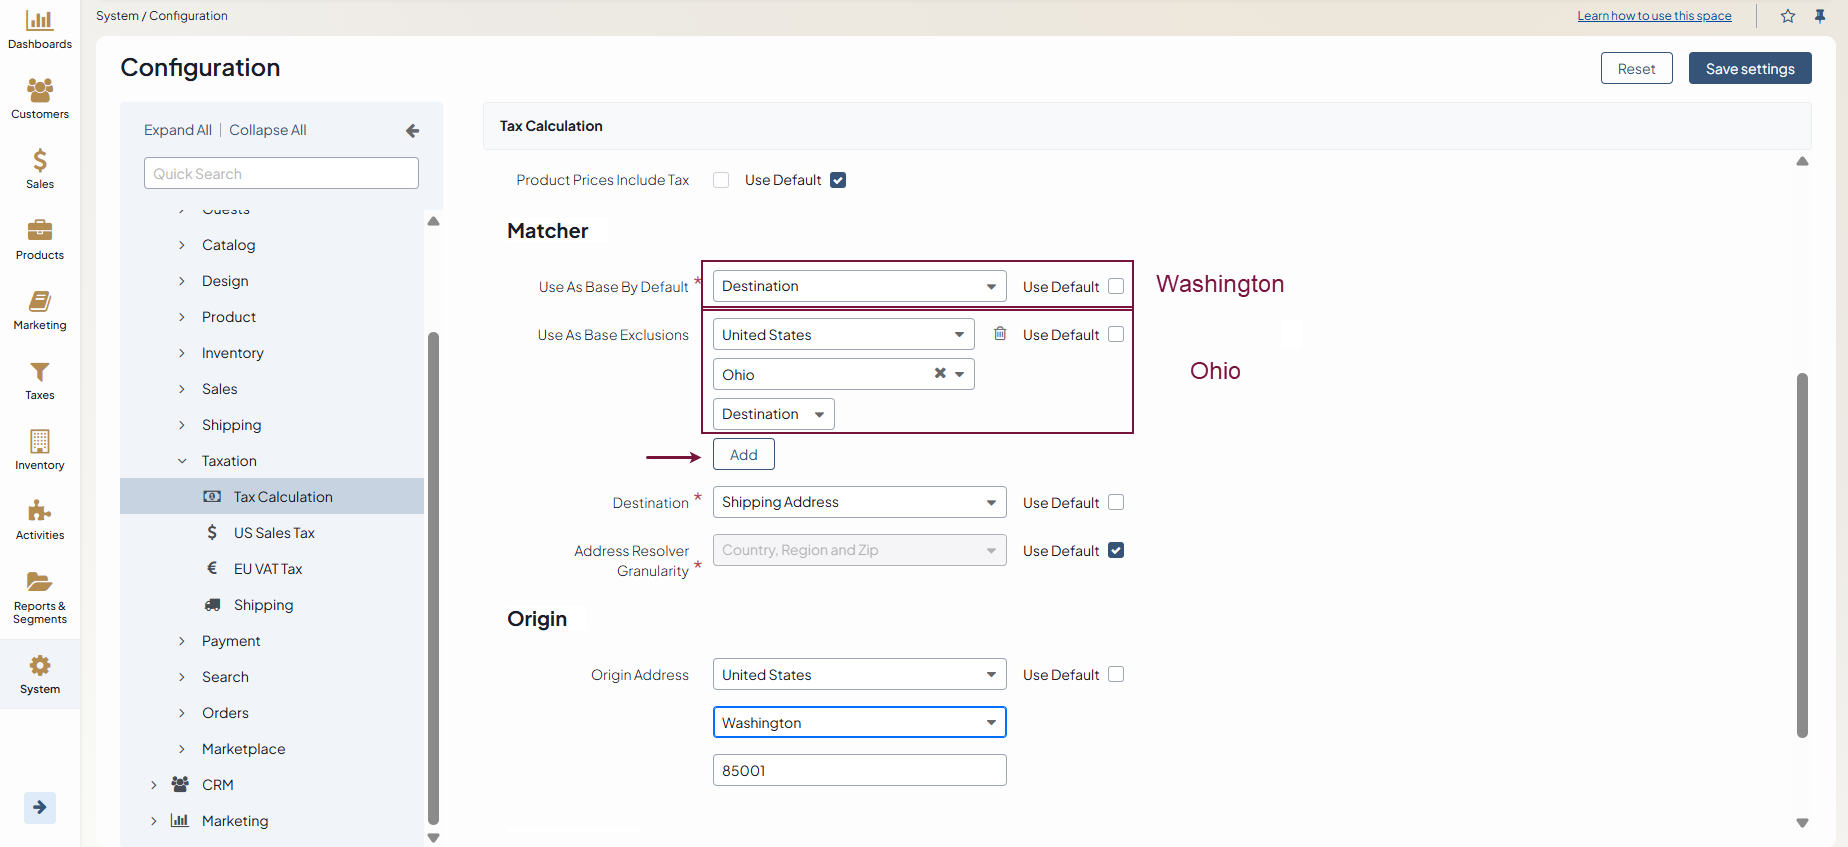This screenshot has width=1848, height=847.
Task: Open the Taxes funnel icon
Action: tap(39, 372)
